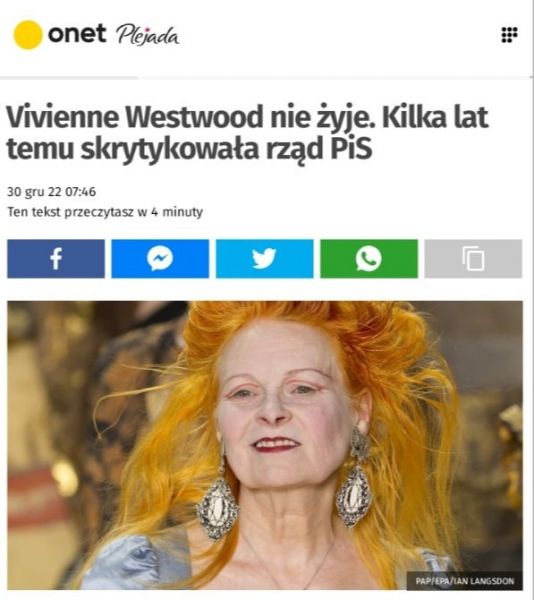Send the article via Messenger

(160, 259)
